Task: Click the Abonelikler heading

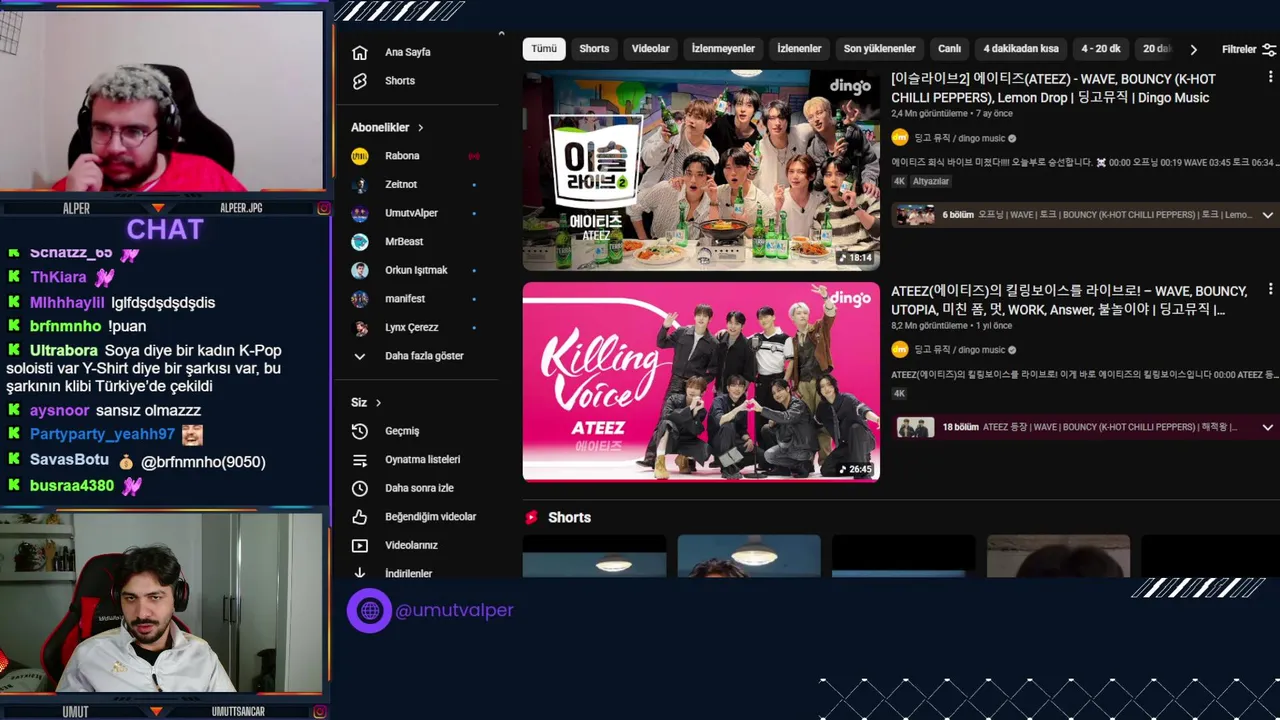Action: click(x=380, y=128)
